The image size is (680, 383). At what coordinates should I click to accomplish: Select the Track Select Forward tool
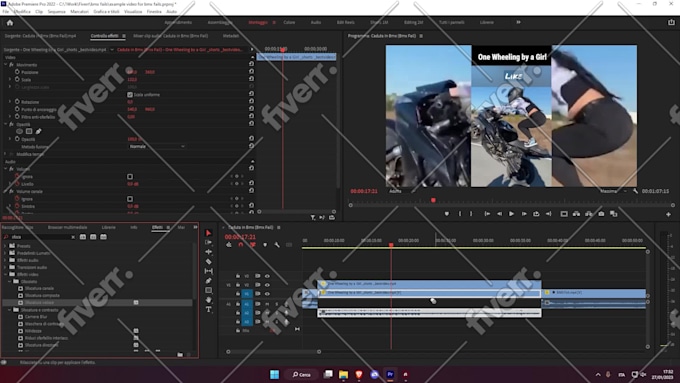point(209,242)
